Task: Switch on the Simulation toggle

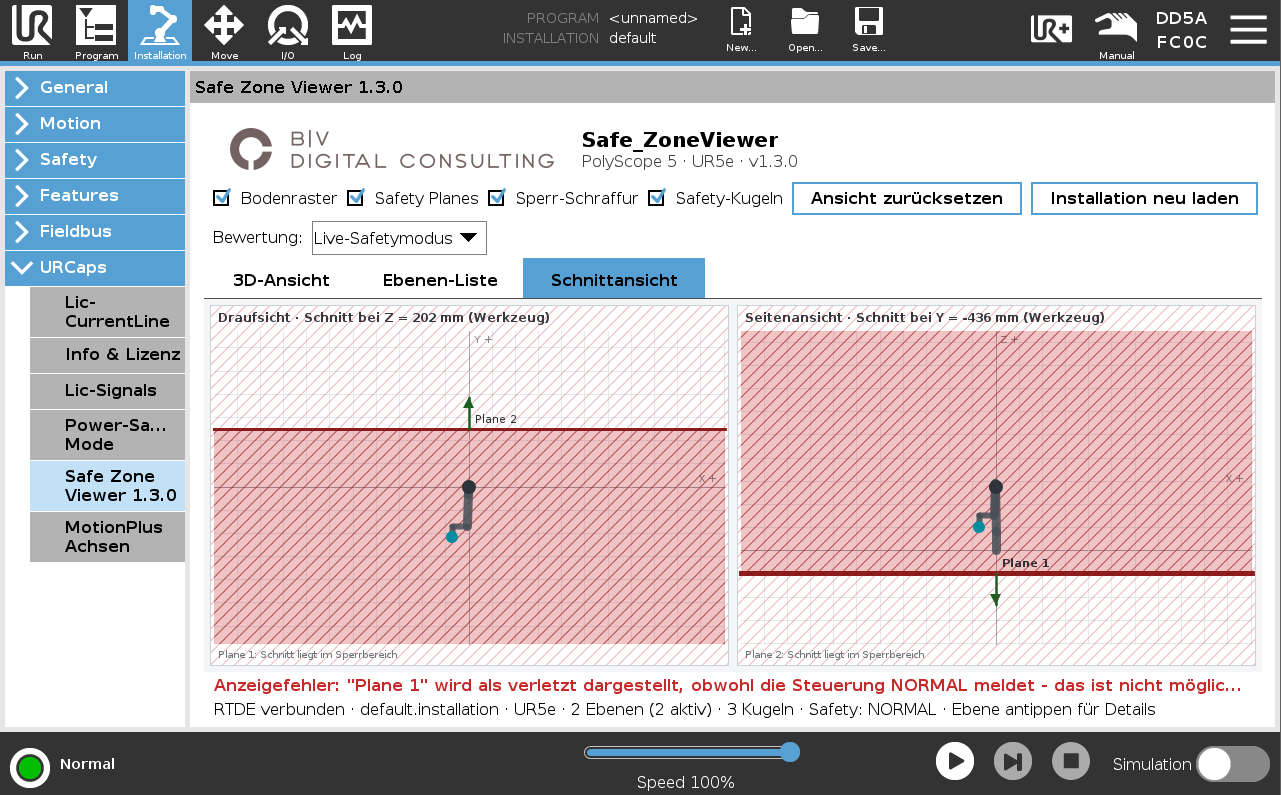Action: tap(1233, 764)
